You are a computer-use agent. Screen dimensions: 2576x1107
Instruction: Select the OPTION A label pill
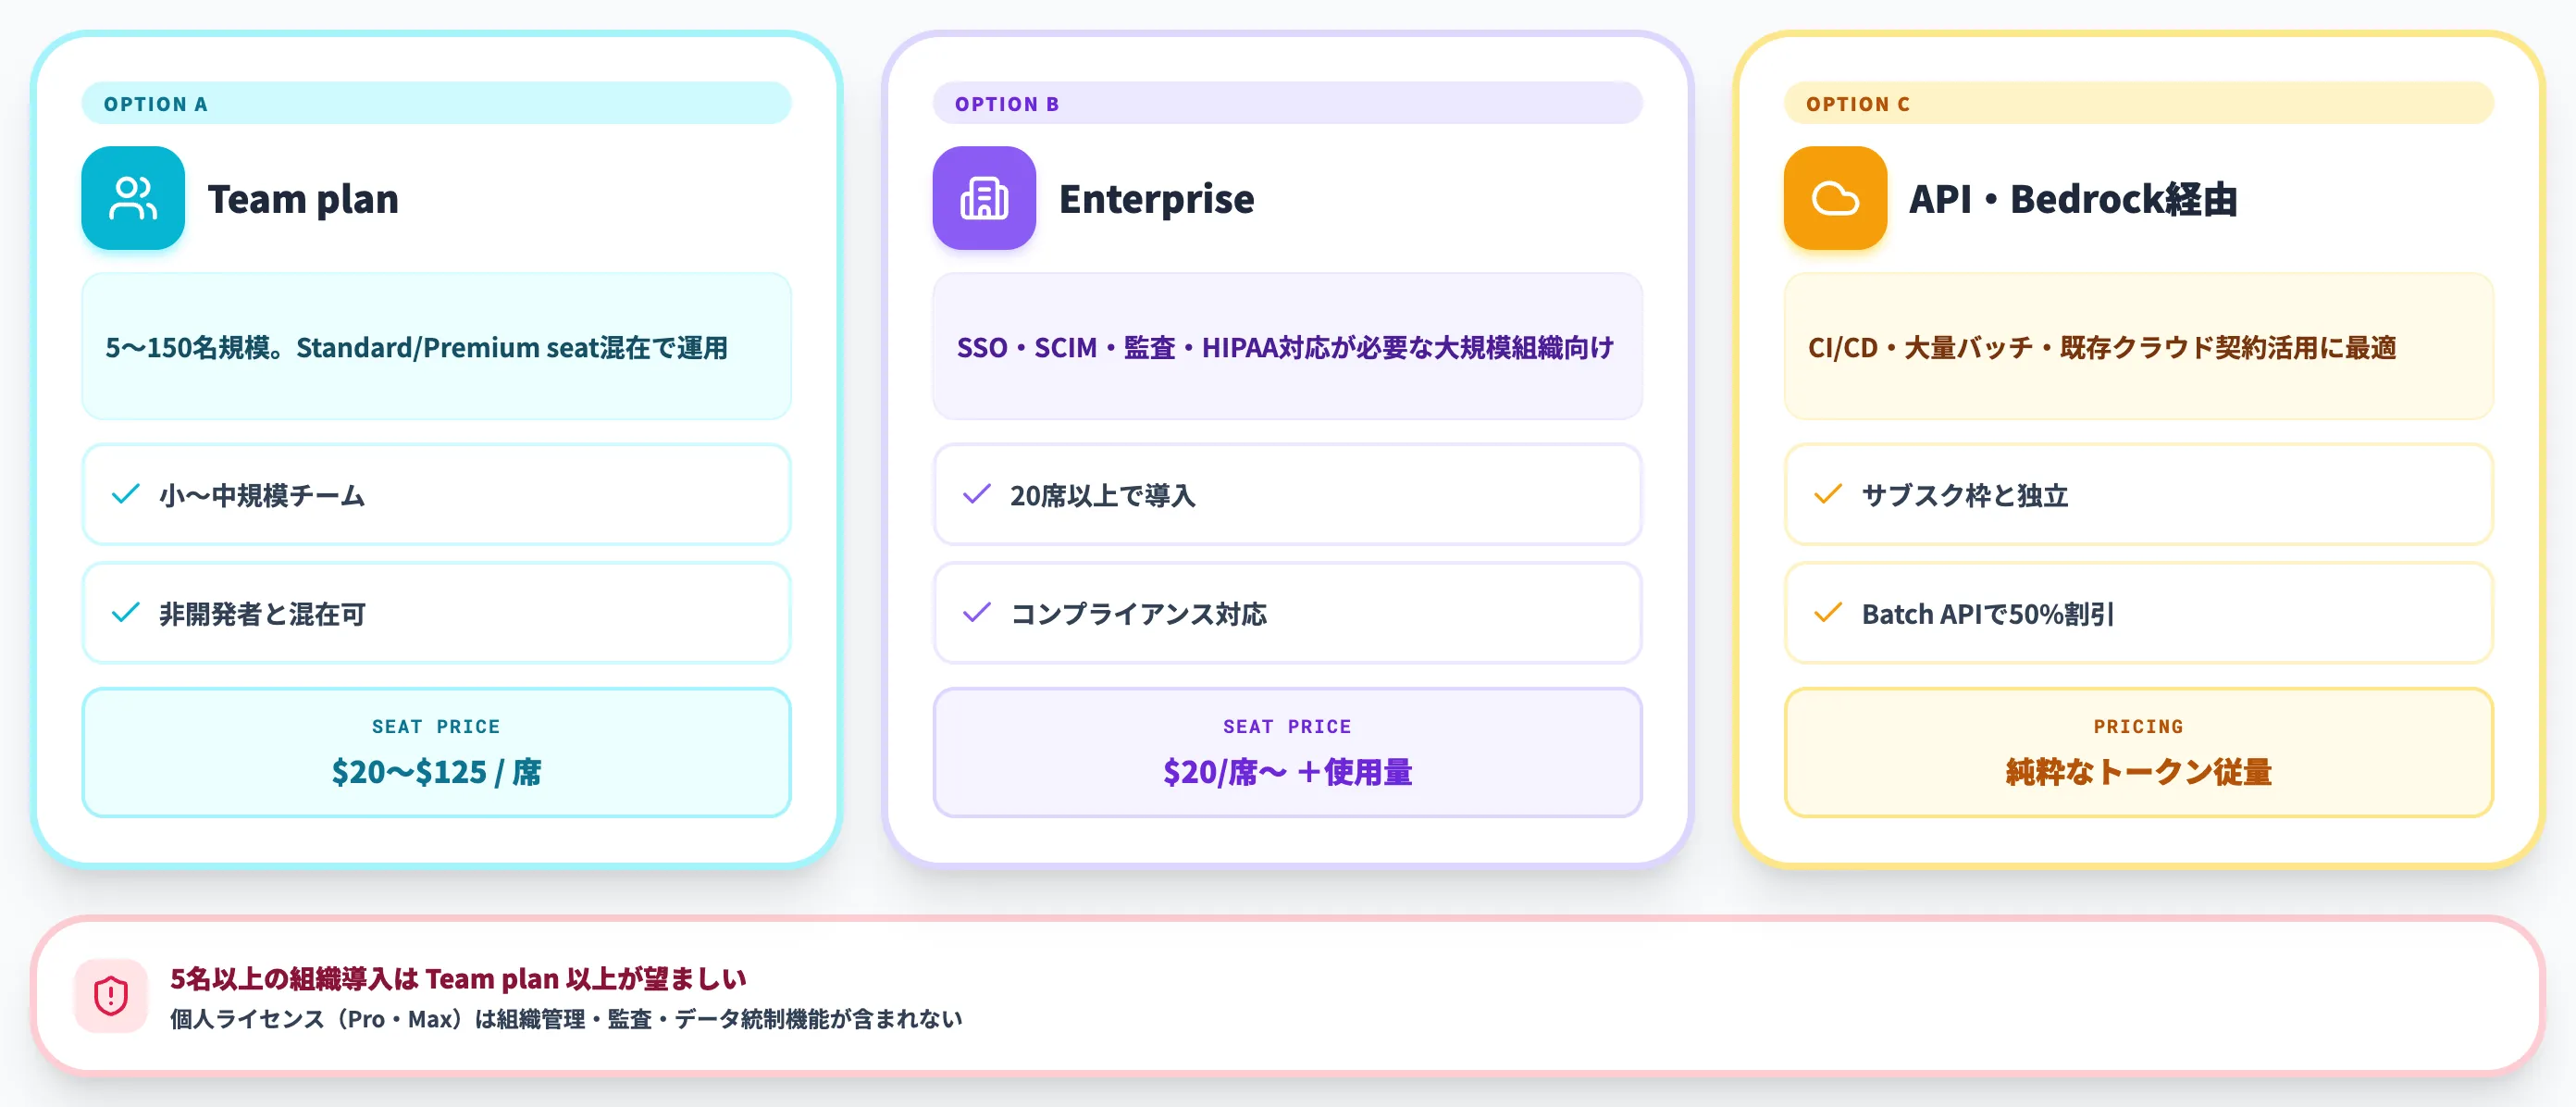pyautogui.click(x=436, y=103)
